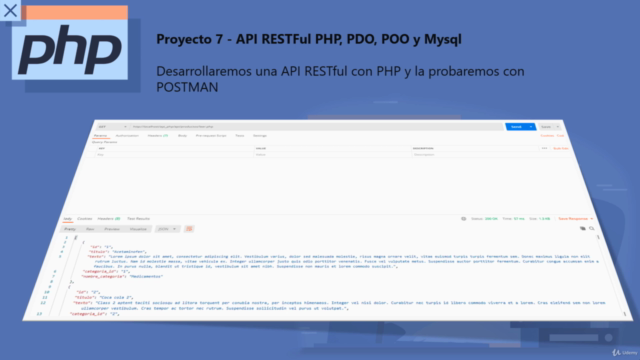The width and height of the screenshot is (640, 360).
Task: Open the JSON format dropdown
Action: pos(167,229)
